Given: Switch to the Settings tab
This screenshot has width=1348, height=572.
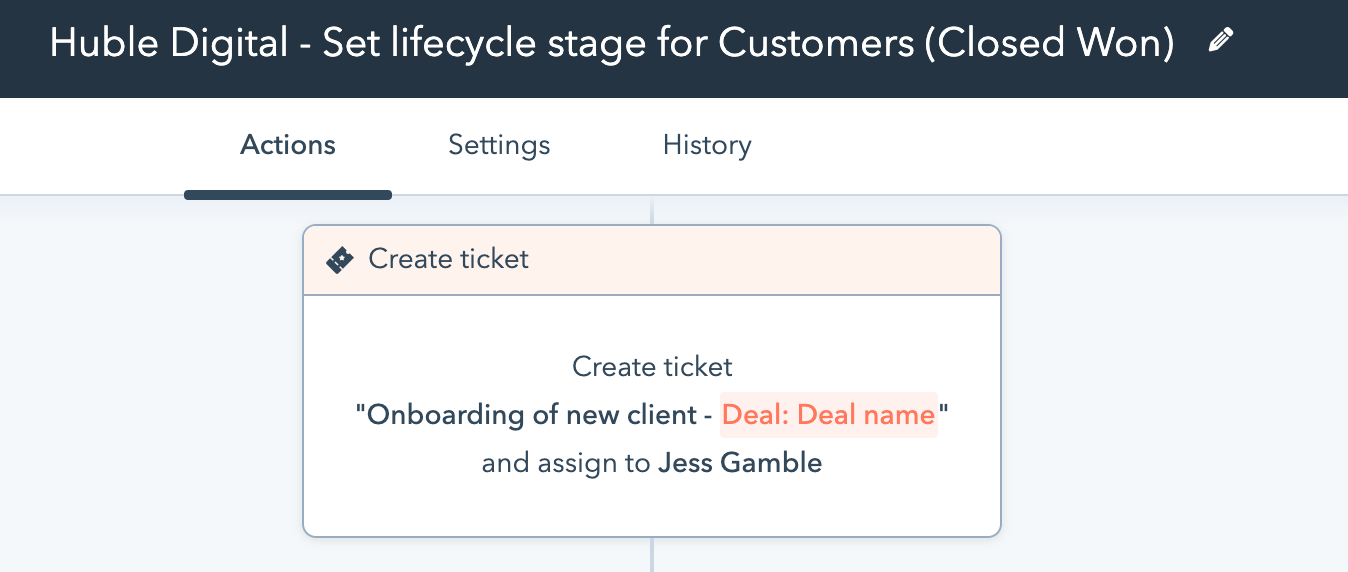Looking at the screenshot, I should point(499,145).
